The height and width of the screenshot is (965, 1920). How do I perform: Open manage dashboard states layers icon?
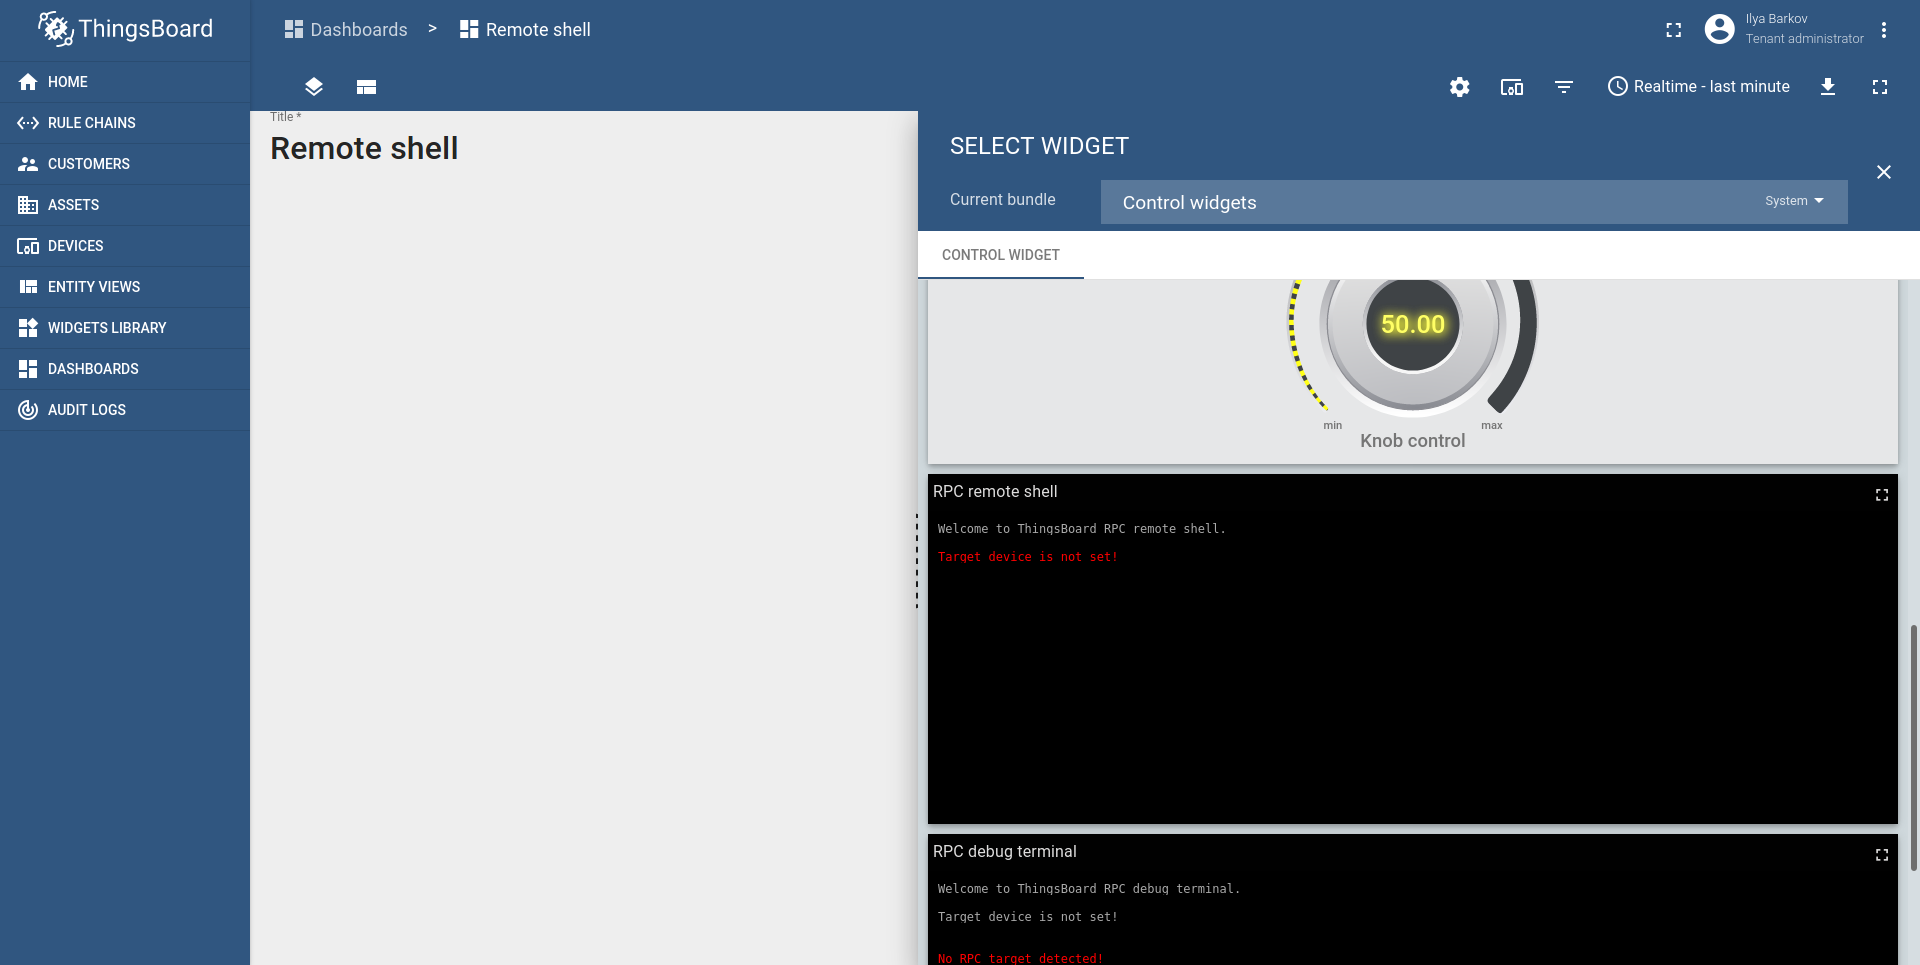(314, 87)
